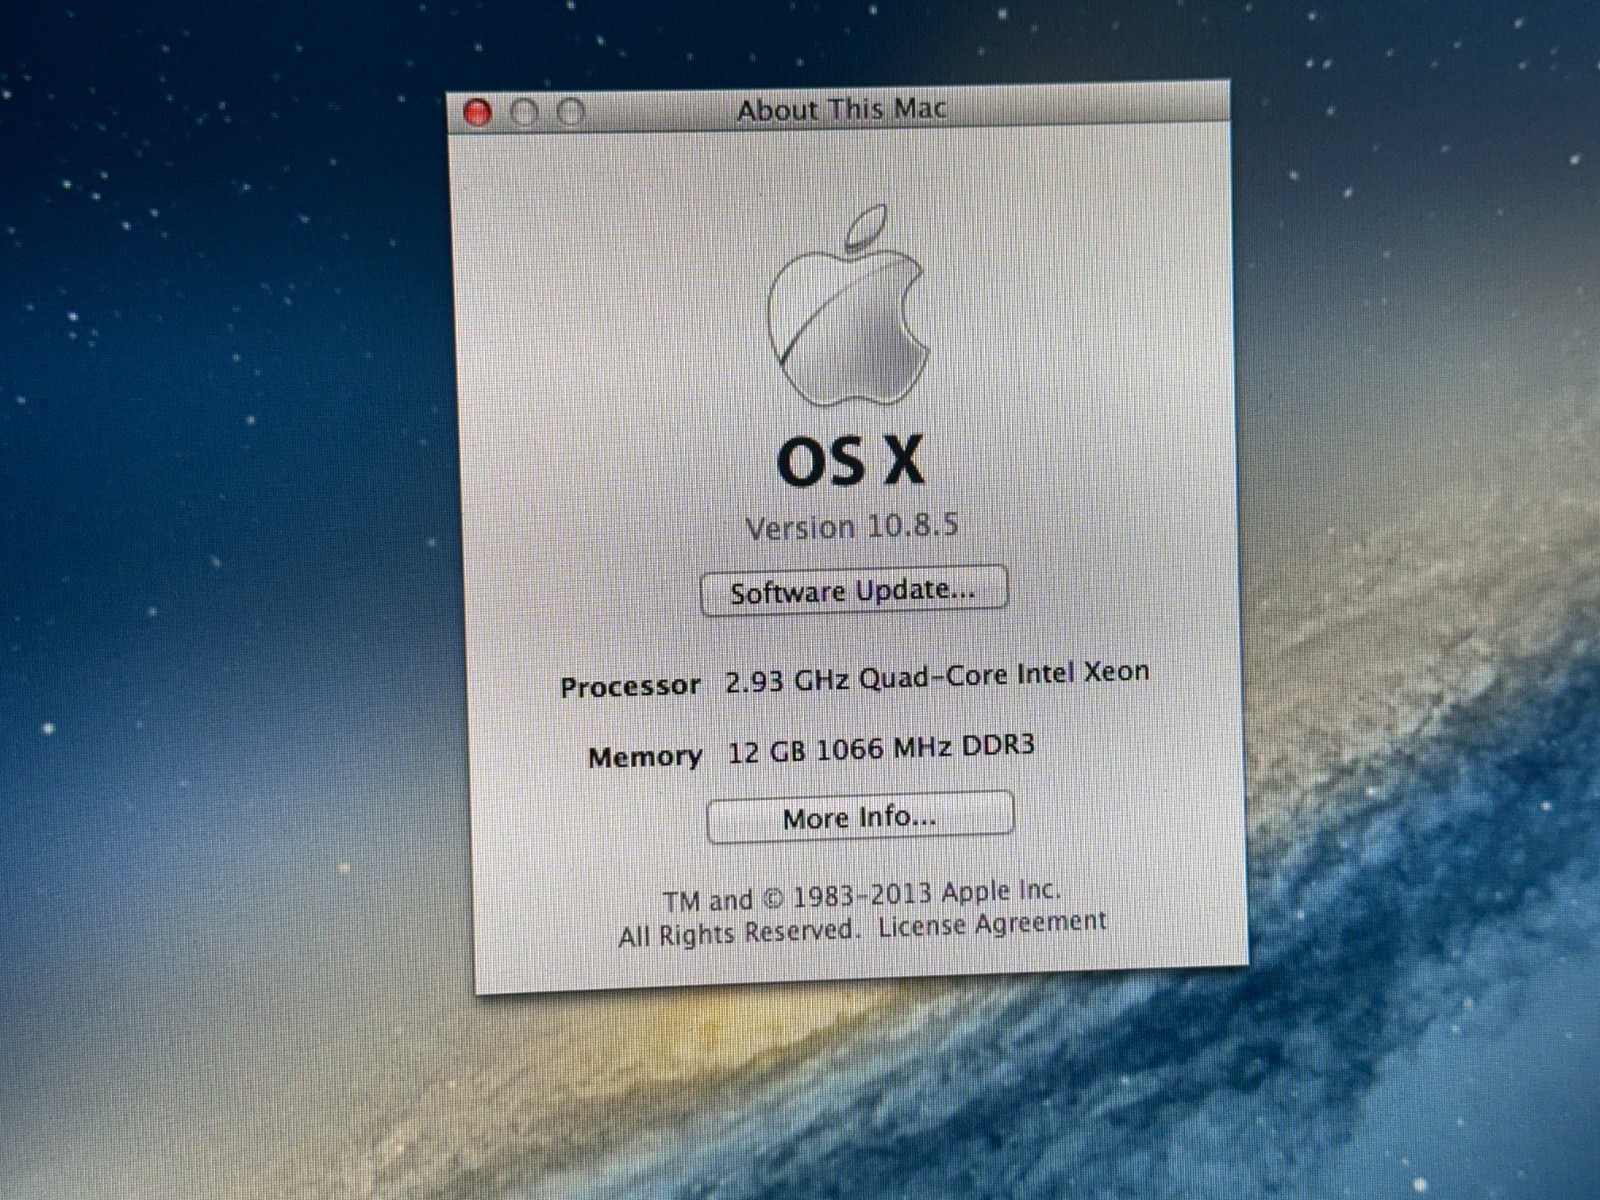
Task: Click the 12 GB 1066 MHz DDR3 value
Action: coord(881,748)
